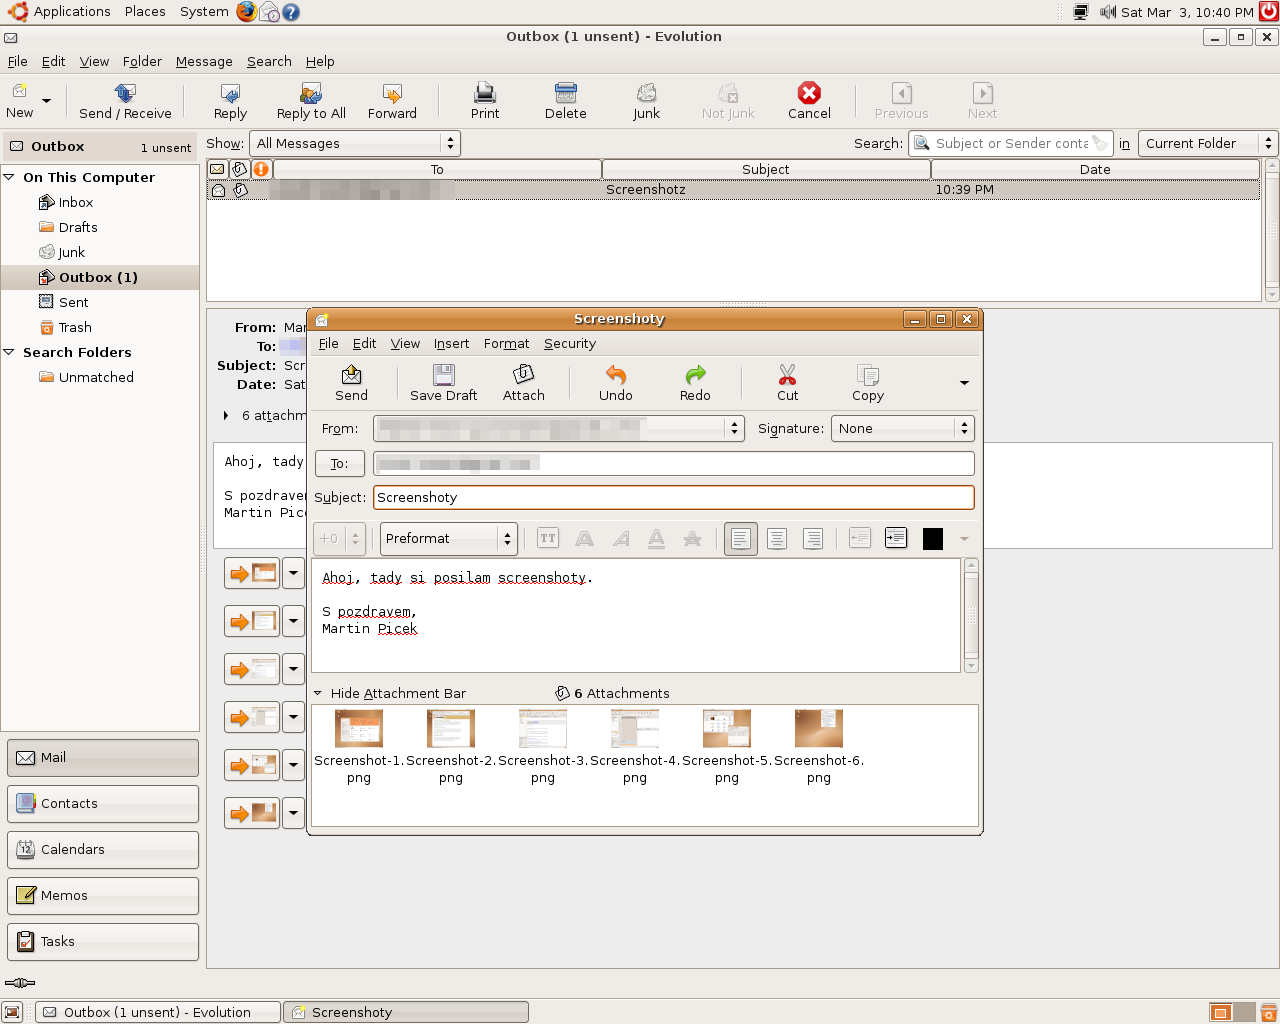Select center alignment toggle
Viewport: 1280px width, 1024px height.
777,538
